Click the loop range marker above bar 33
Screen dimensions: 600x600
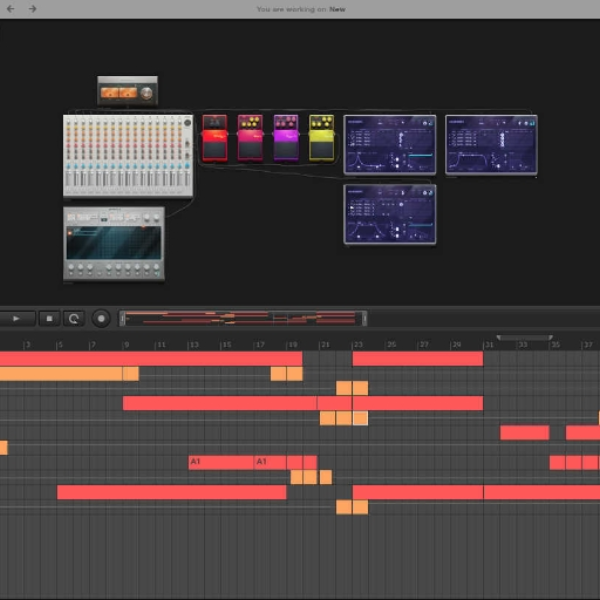524,338
